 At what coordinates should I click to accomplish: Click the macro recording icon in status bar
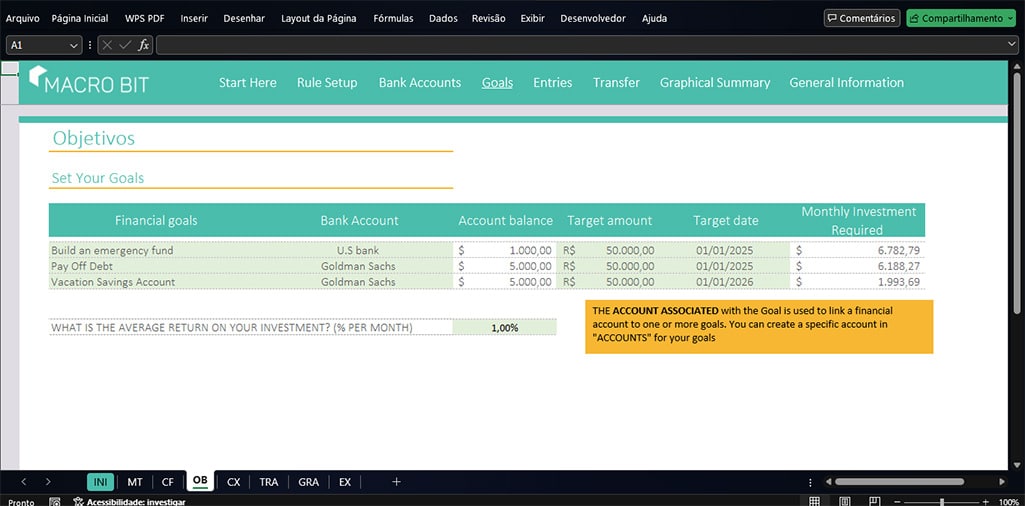click(x=55, y=502)
